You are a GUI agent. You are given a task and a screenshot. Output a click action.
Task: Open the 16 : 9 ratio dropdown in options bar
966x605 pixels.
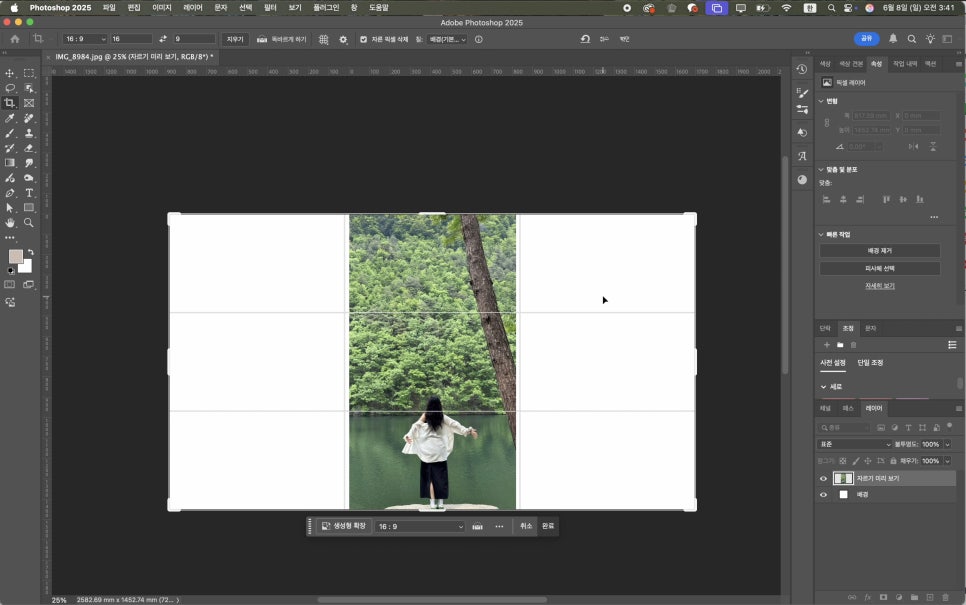(84, 39)
